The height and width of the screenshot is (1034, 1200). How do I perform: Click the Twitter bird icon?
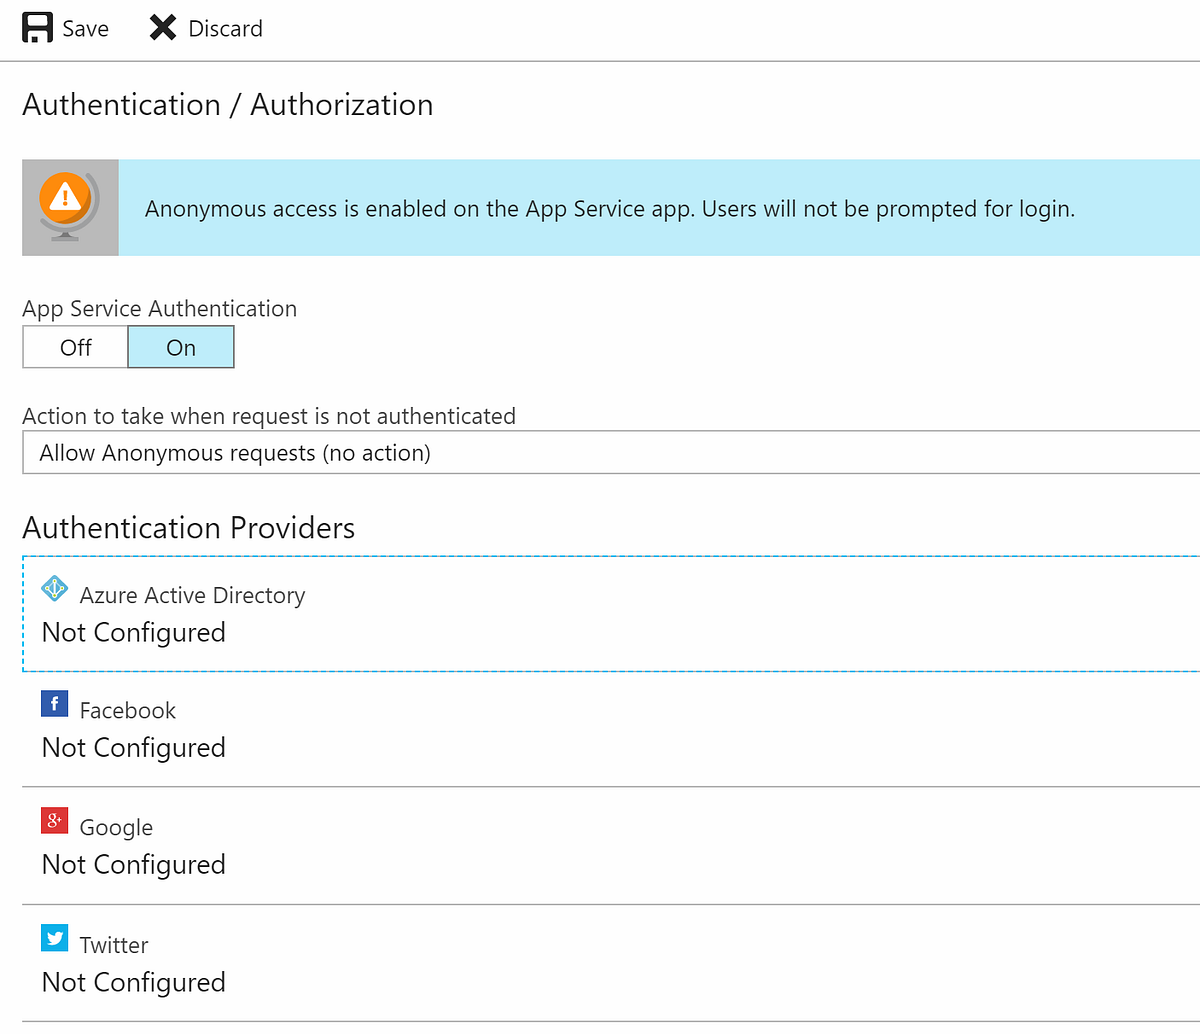(55, 938)
